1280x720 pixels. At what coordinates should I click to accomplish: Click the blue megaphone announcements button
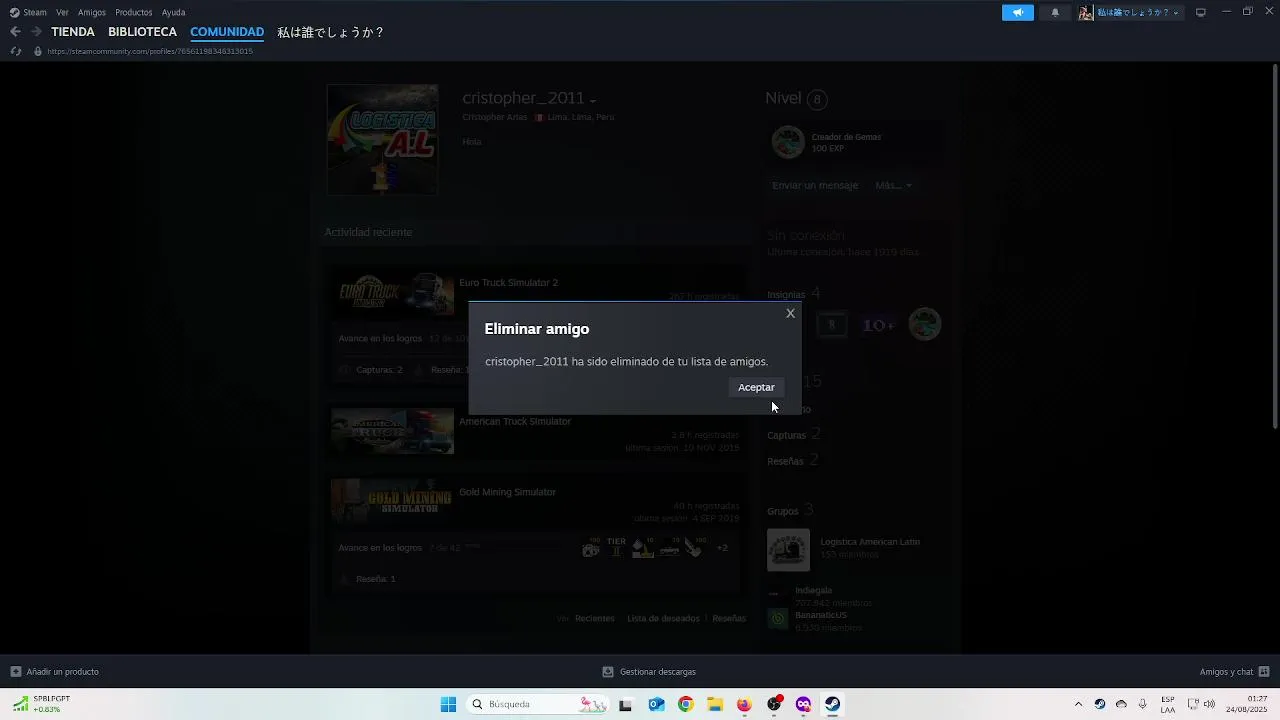pyautogui.click(x=1018, y=12)
